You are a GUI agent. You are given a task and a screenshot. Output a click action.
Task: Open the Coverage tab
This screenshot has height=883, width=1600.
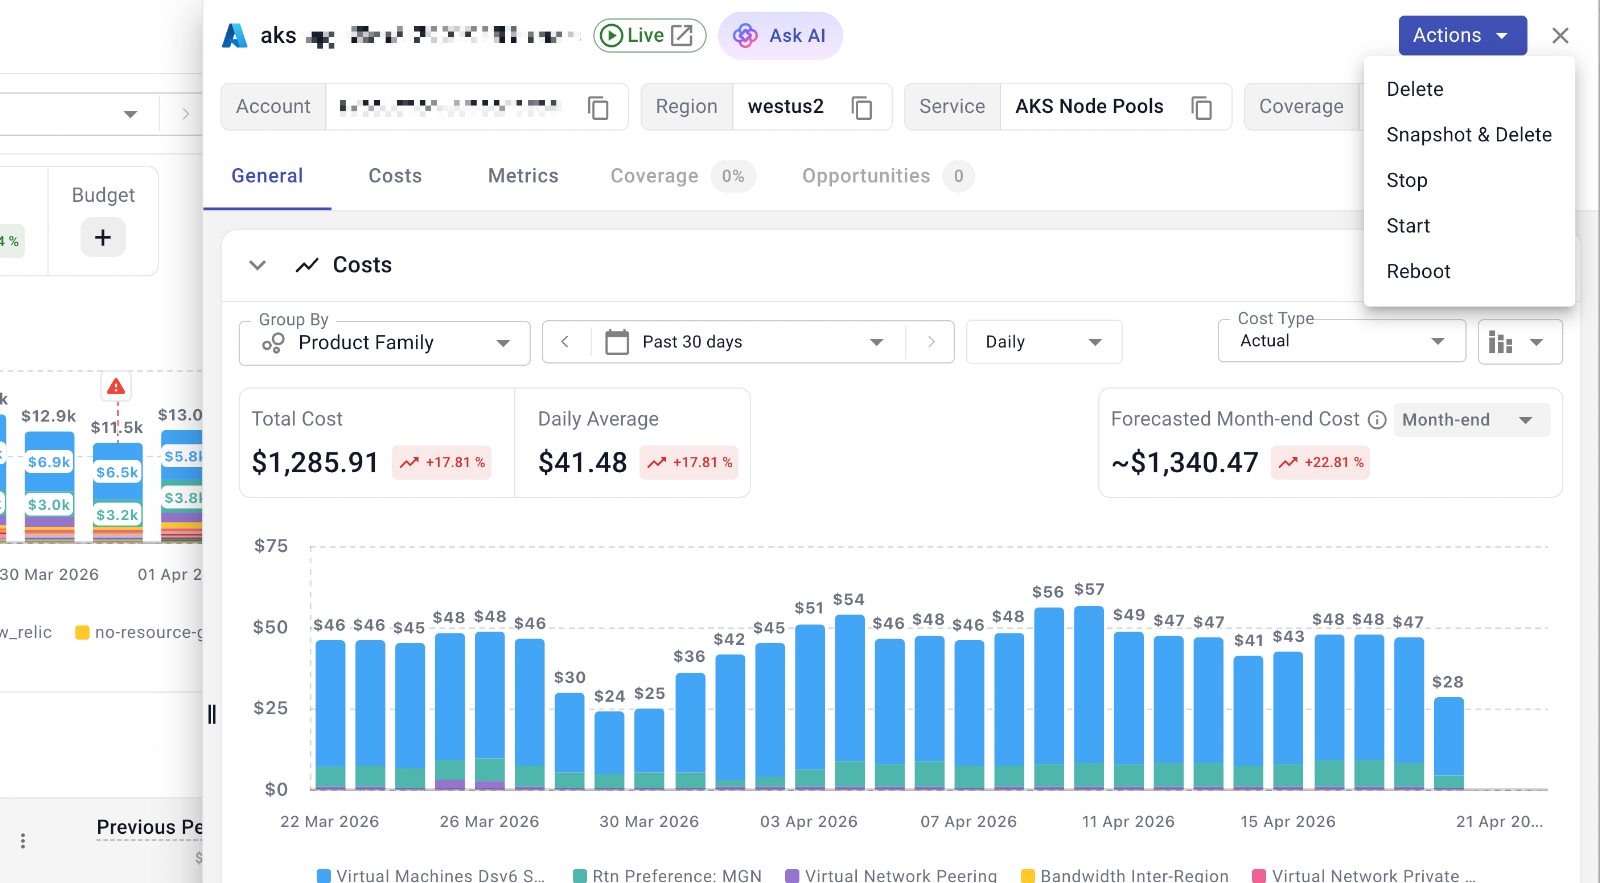[x=683, y=176]
